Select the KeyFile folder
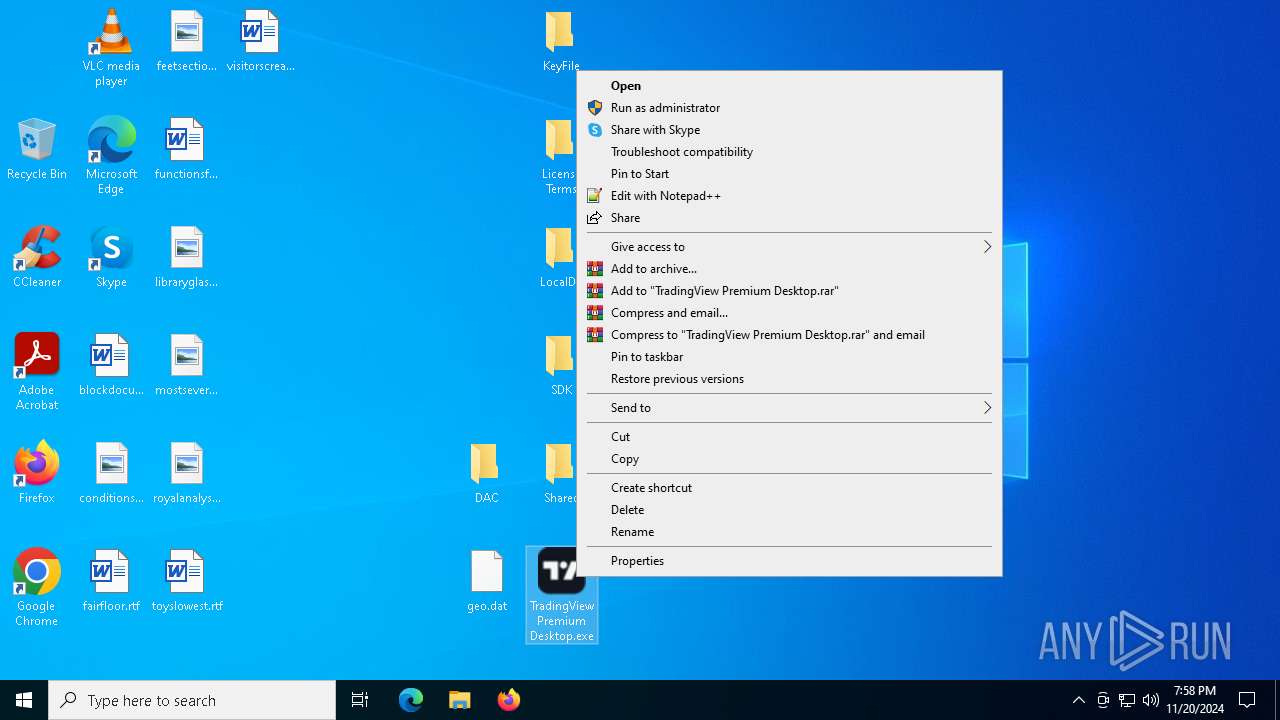Viewport: 1280px width, 720px height. [561, 41]
